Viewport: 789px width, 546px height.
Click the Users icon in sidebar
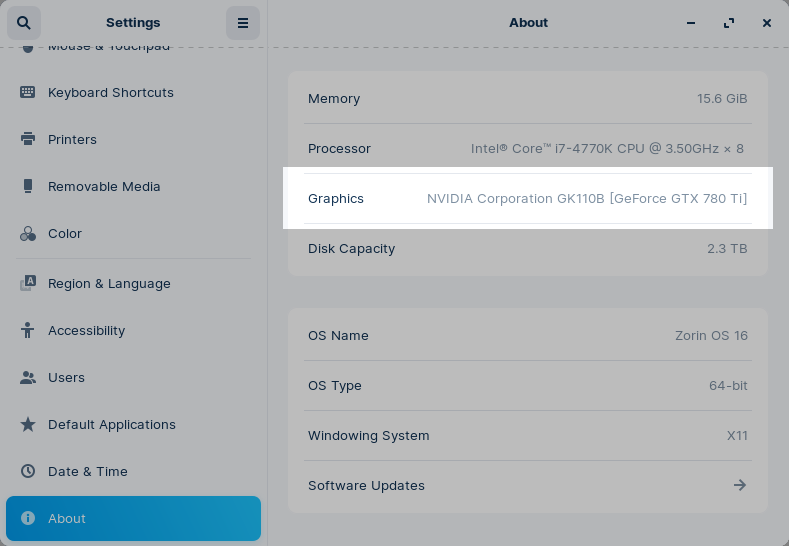[x=28, y=377]
